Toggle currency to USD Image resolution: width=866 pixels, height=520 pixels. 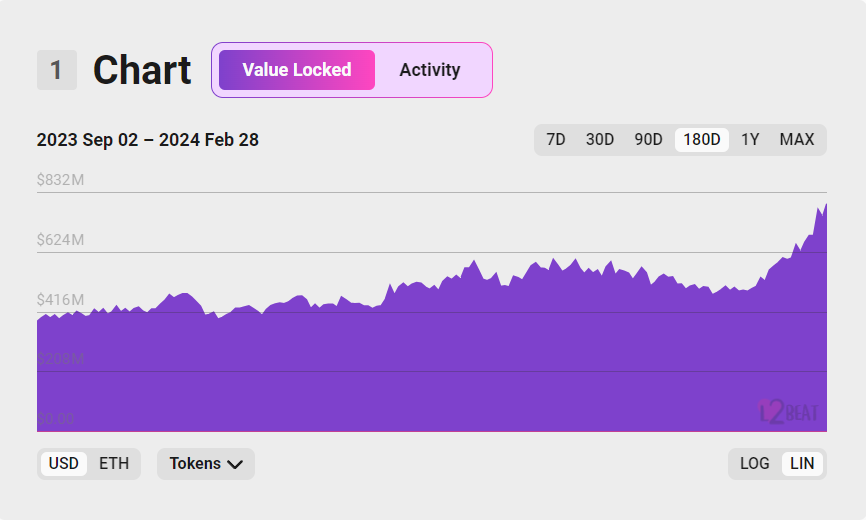[x=64, y=464]
